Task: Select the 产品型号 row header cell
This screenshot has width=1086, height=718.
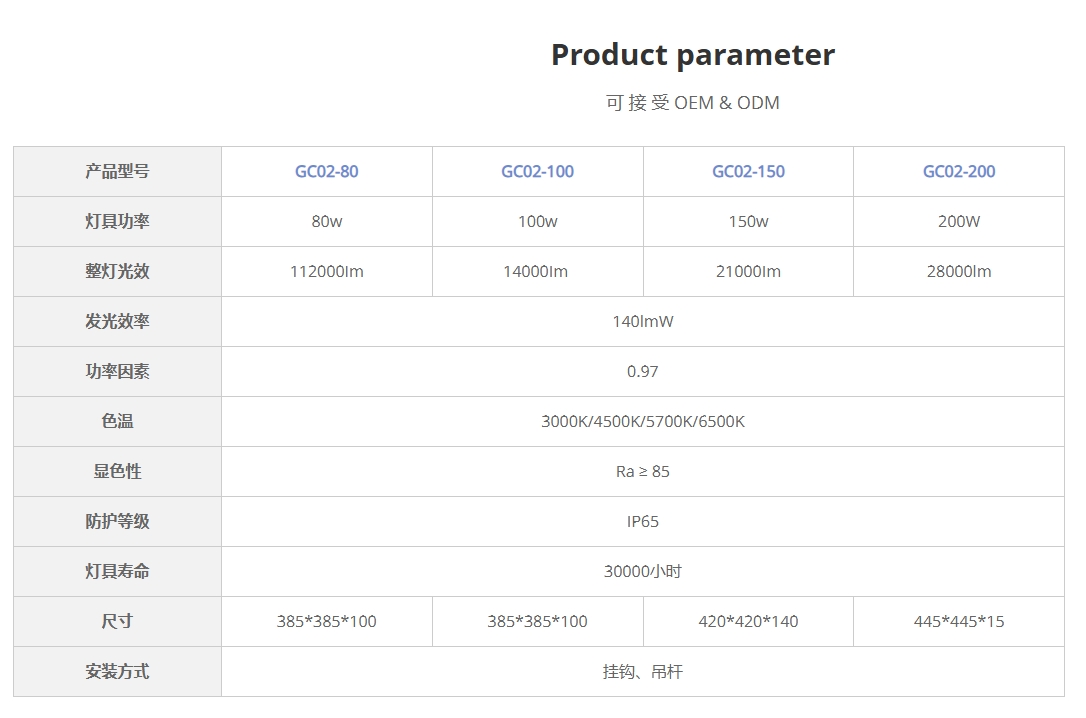Action: [x=117, y=171]
